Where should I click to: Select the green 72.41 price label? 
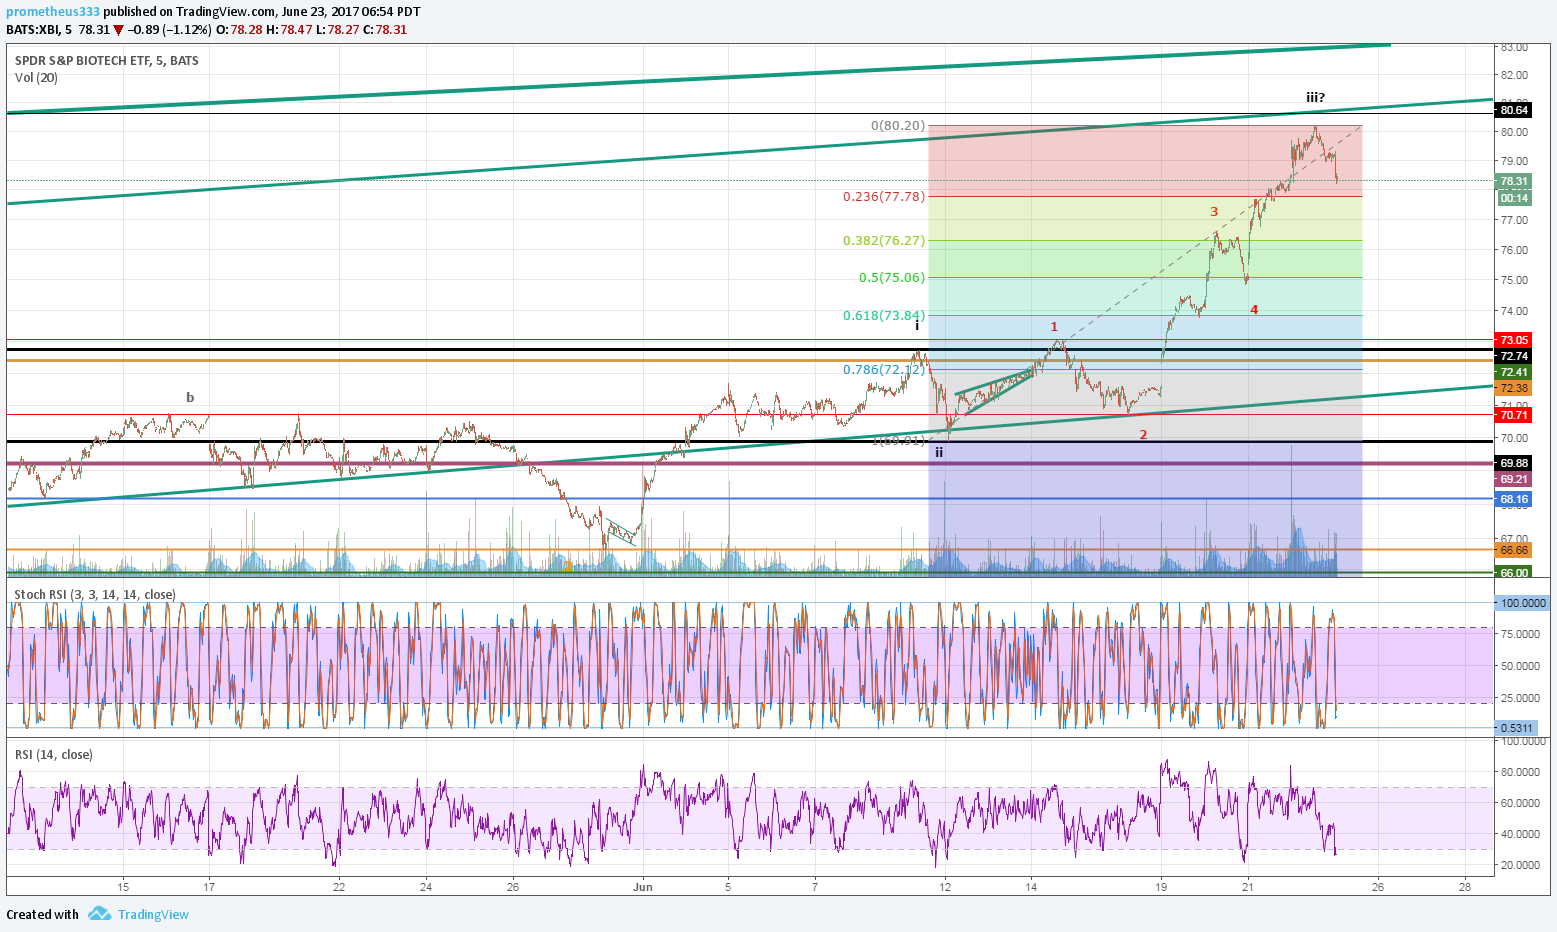[1514, 372]
